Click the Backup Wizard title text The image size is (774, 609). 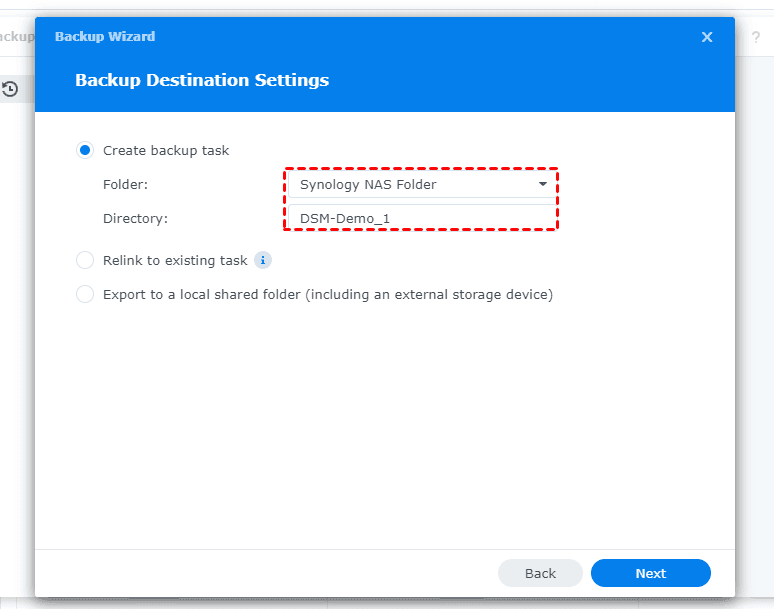tap(105, 37)
